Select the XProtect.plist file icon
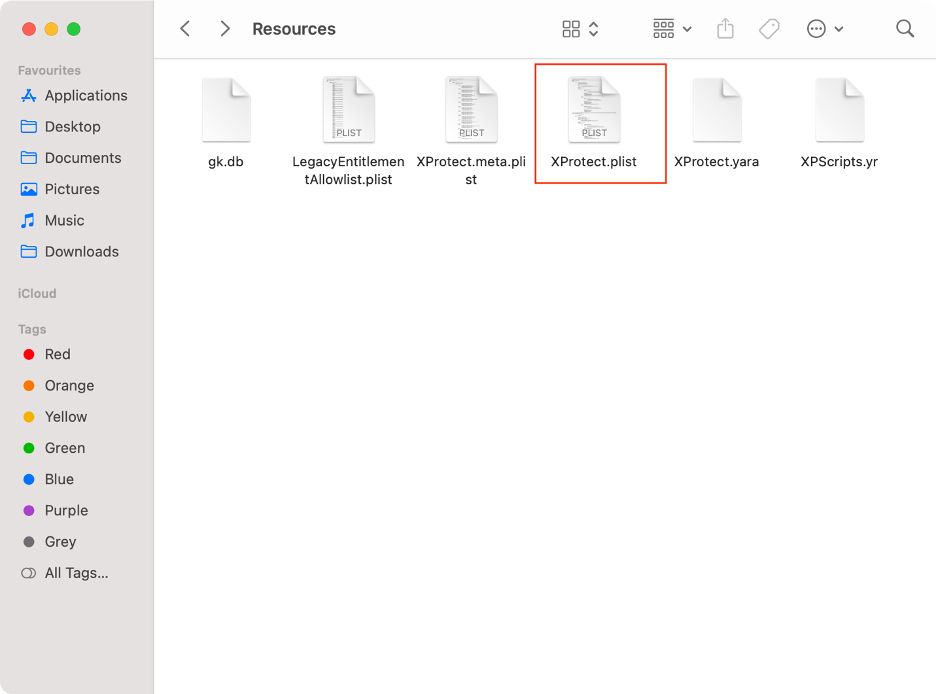 coord(594,110)
